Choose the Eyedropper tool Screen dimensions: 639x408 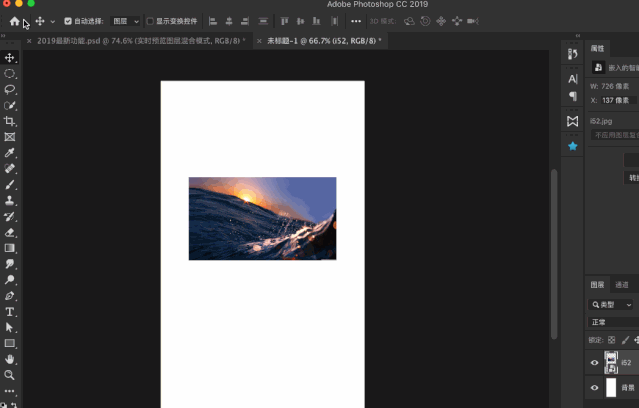[x=9, y=153]
